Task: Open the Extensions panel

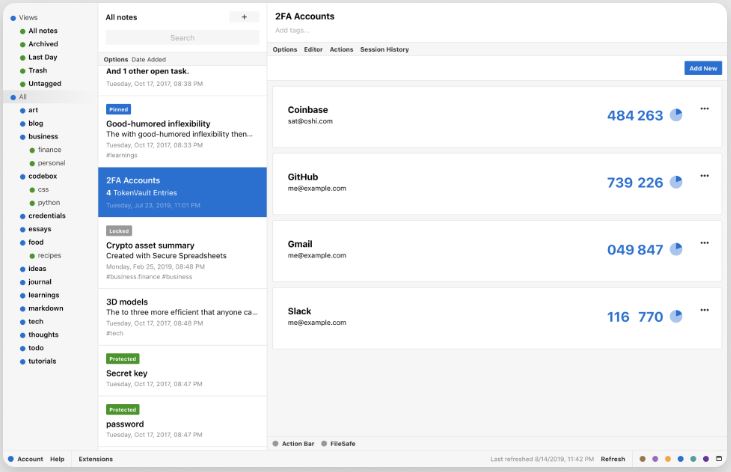Action: tap(96, 459)
